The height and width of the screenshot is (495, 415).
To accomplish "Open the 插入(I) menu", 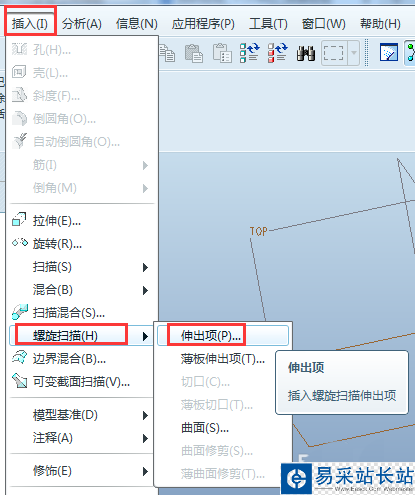I will pos(30,23).
